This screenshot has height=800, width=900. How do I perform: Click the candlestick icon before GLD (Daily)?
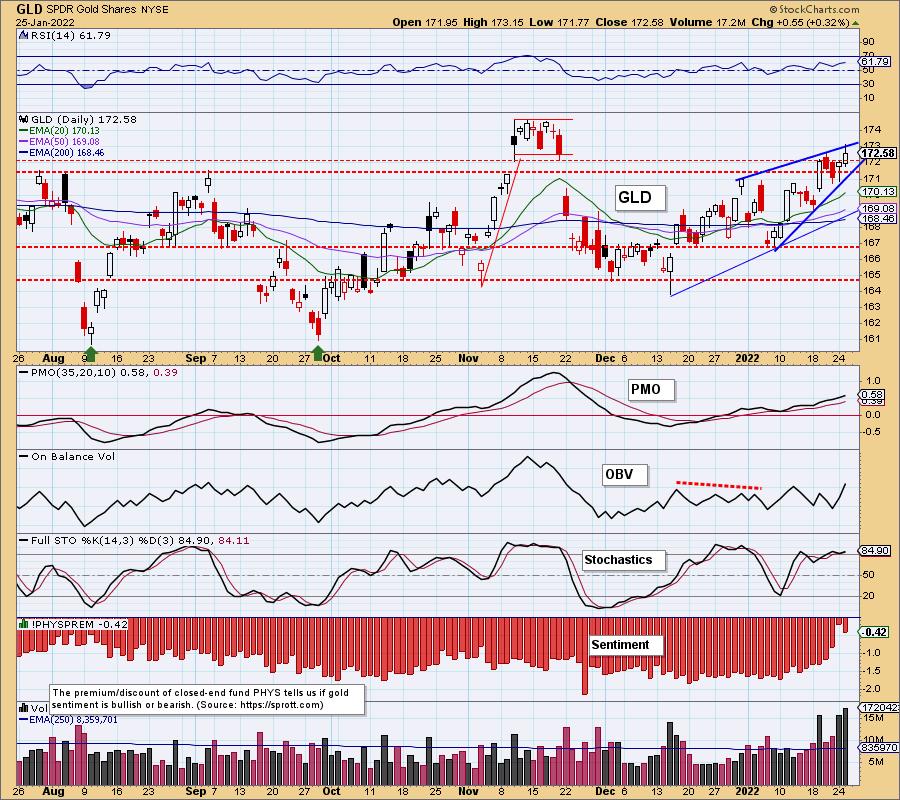[24, 119]
